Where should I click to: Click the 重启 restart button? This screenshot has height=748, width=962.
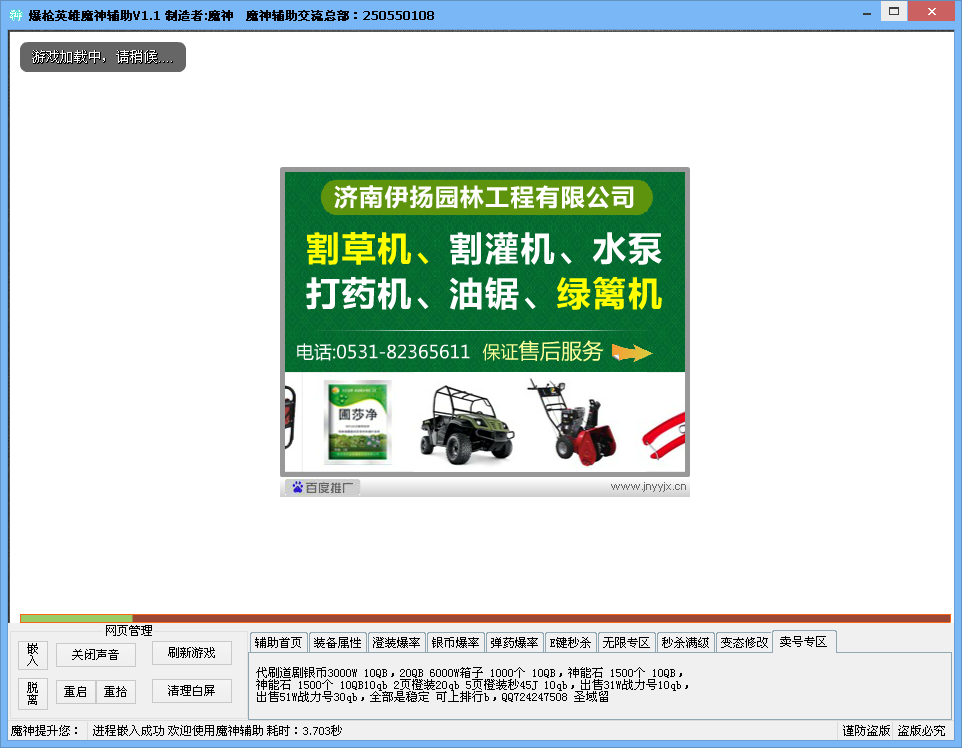click(x=75, y=692)
